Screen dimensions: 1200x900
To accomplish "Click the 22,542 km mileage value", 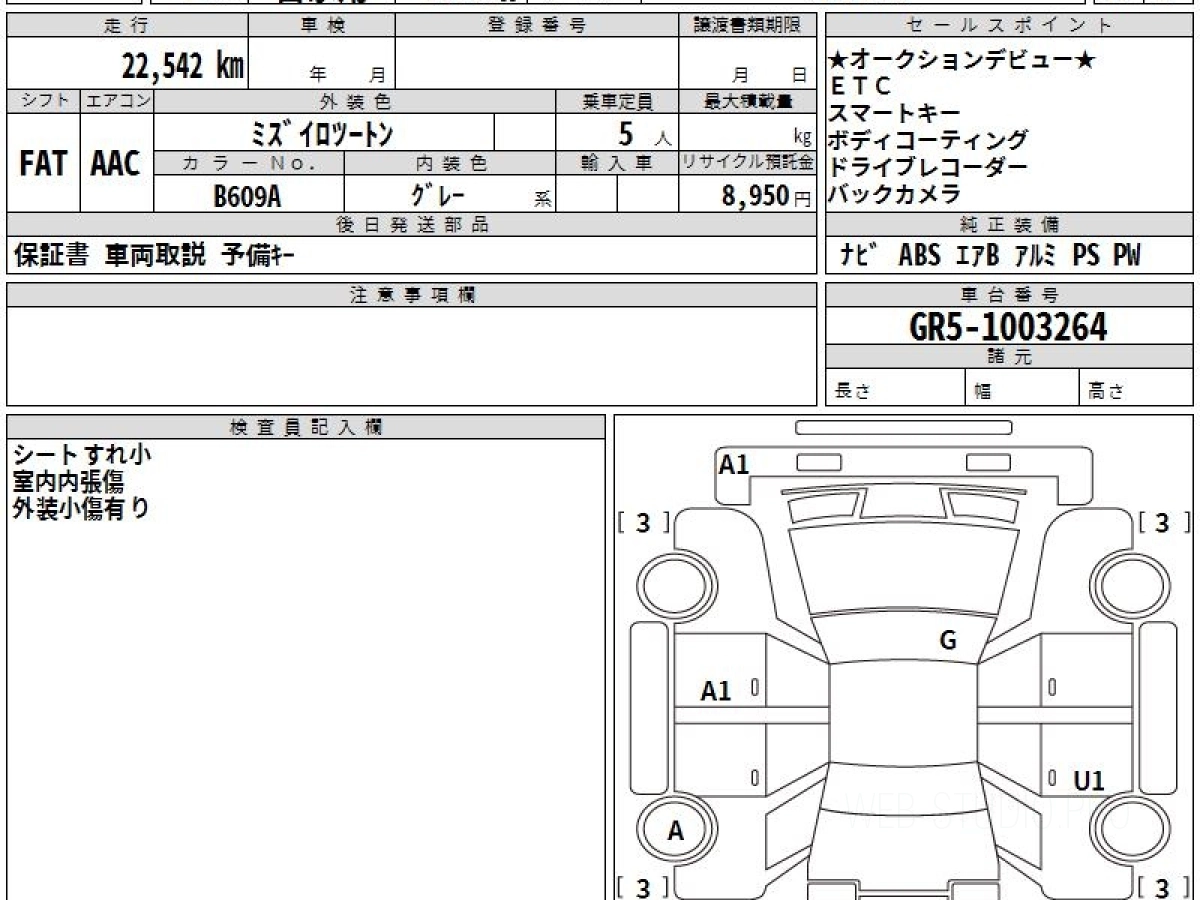I will (183, 66).
